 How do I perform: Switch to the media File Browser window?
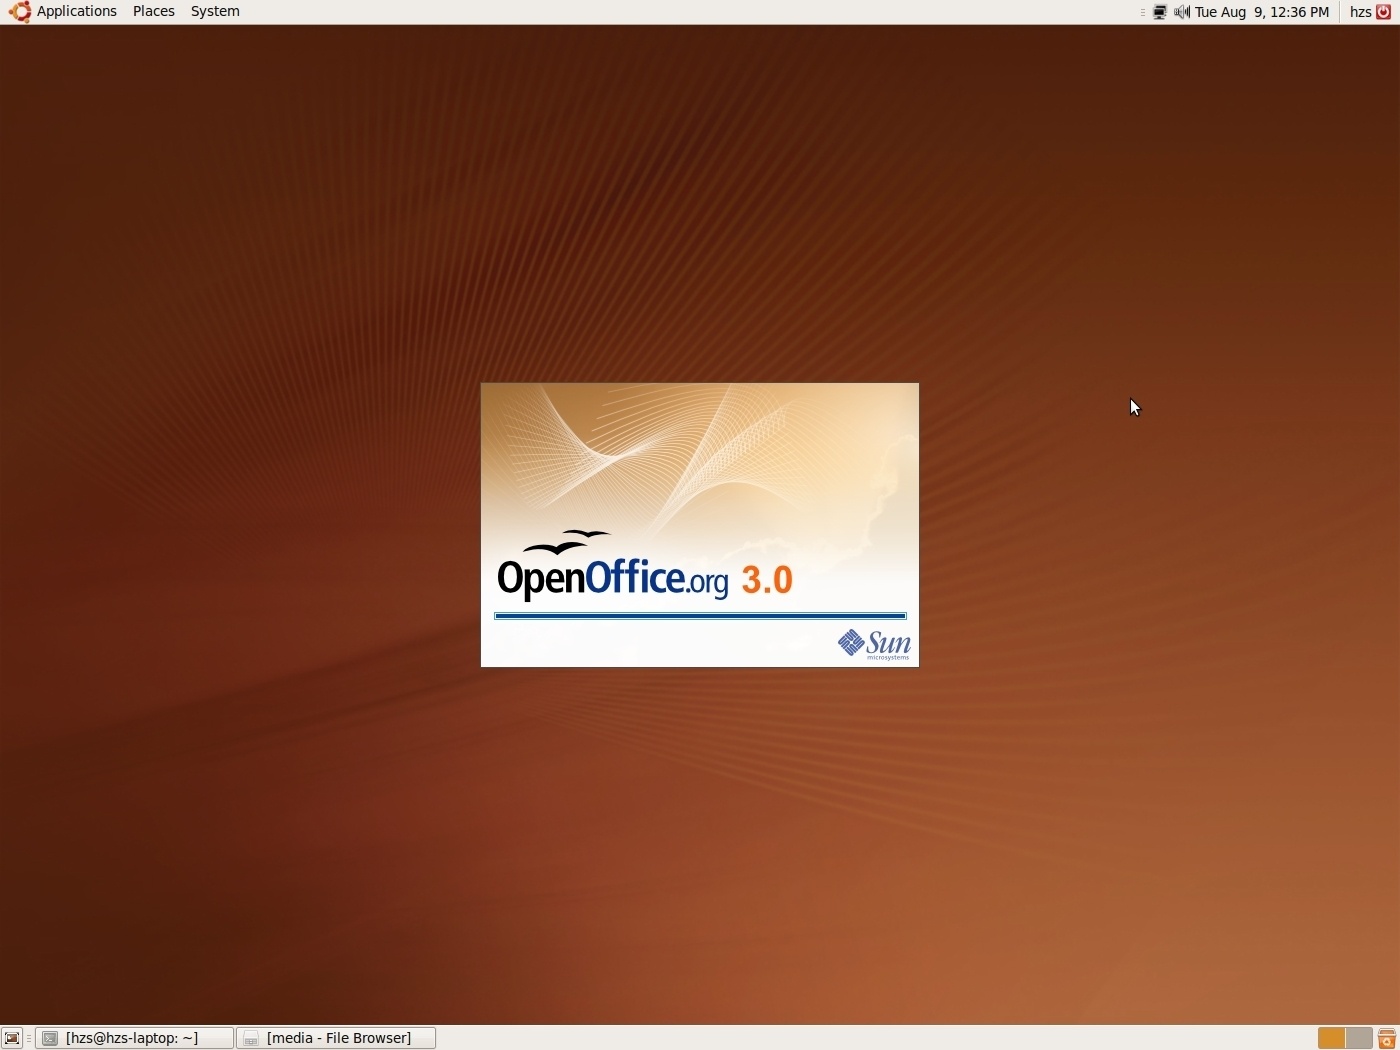point(336,1038)
